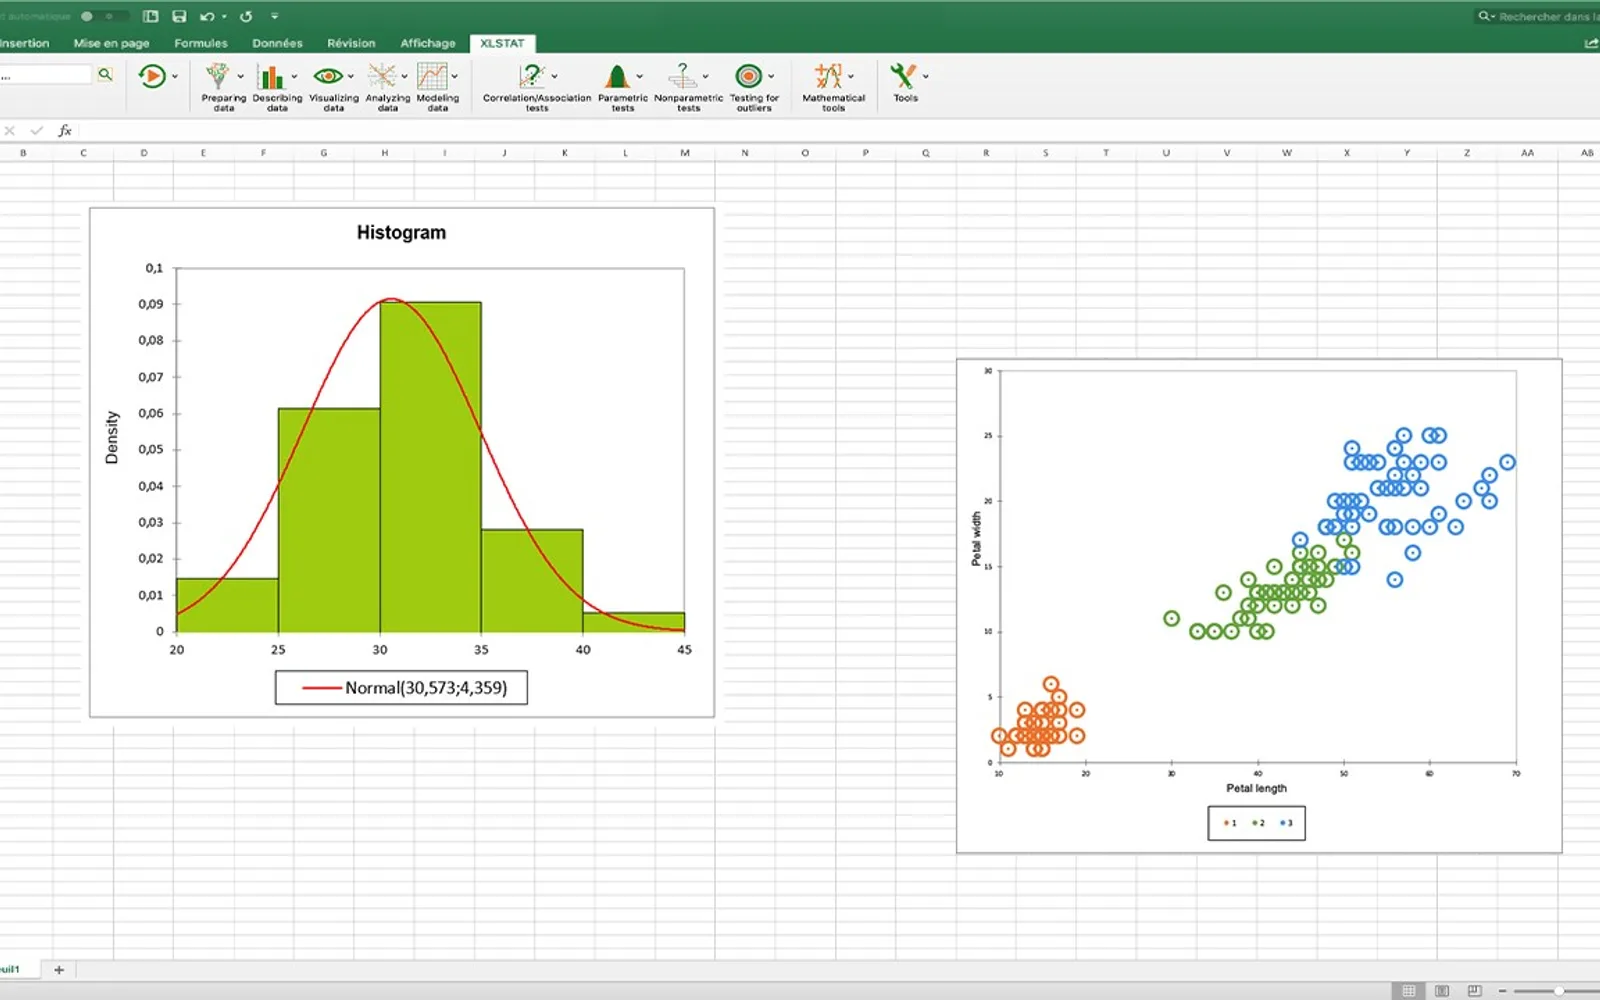Click the XLSTAT search magnifier icon
Image resolution: width=1600 pixels, height=1000 pixels.
(x=105, y=74)
